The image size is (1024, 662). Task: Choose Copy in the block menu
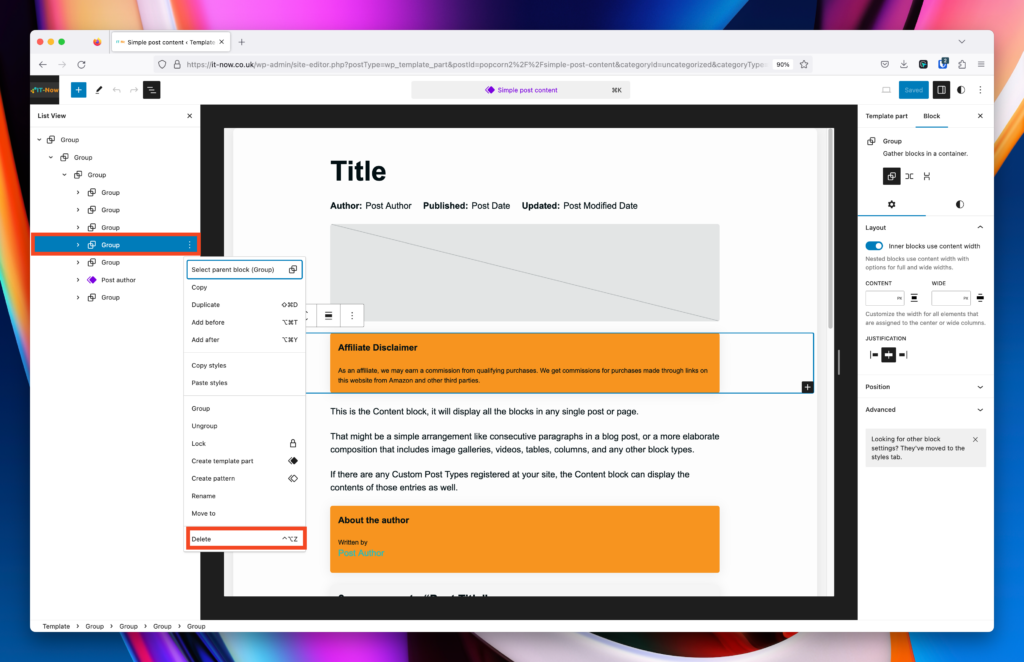point(244,287)
